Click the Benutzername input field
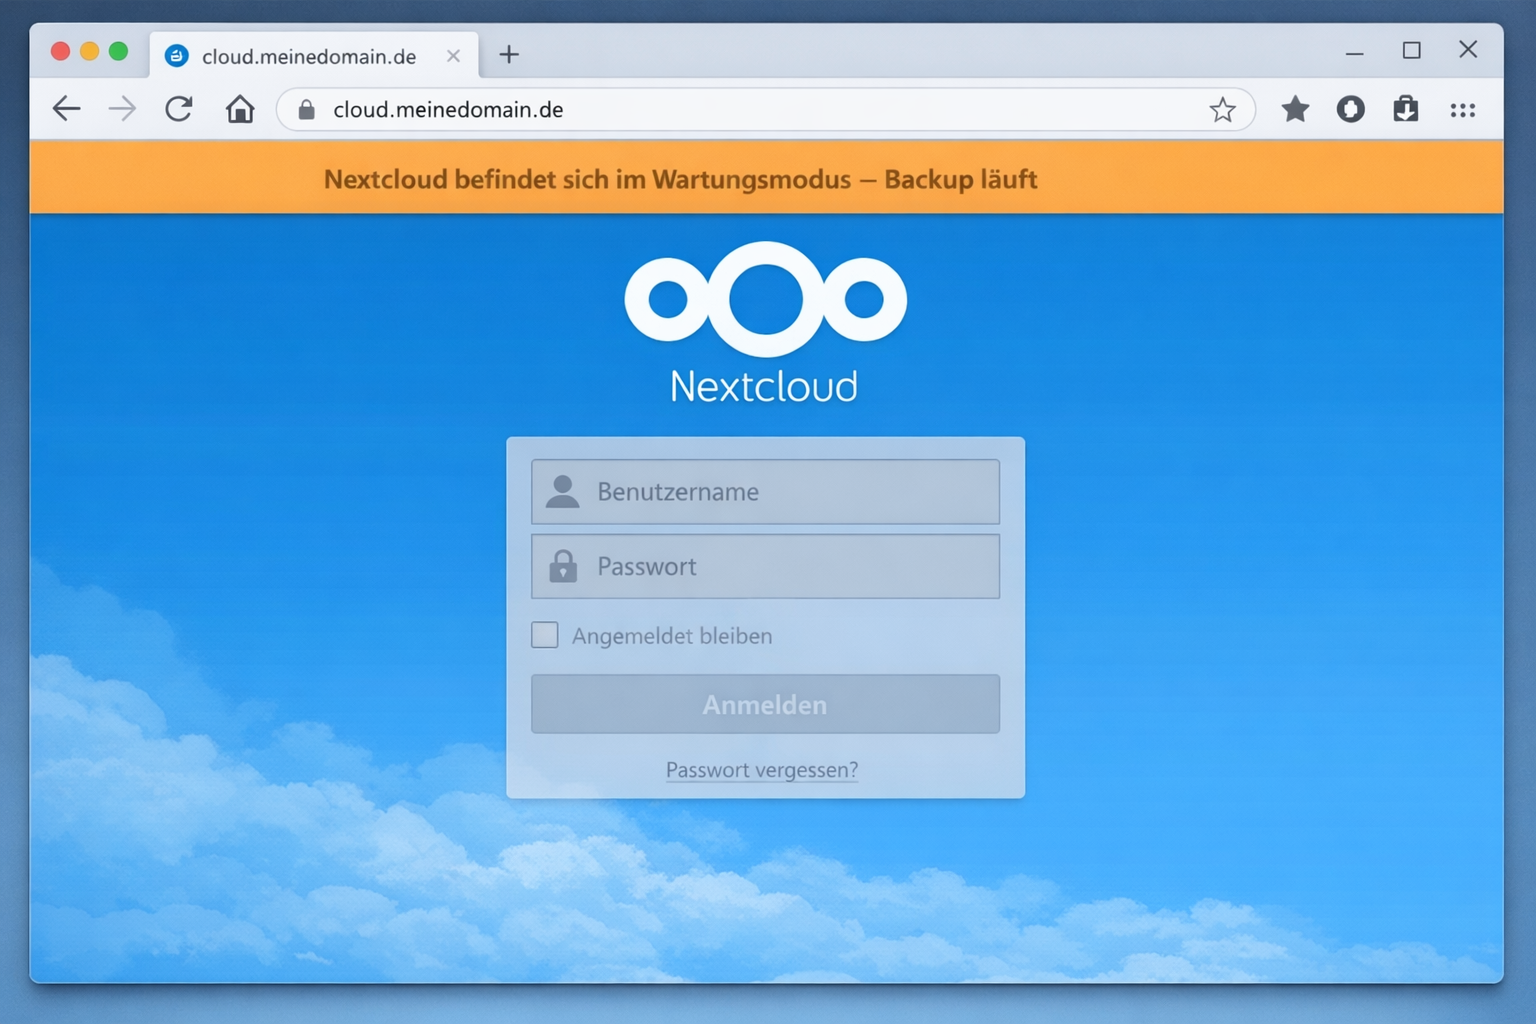 click(765, 491)
